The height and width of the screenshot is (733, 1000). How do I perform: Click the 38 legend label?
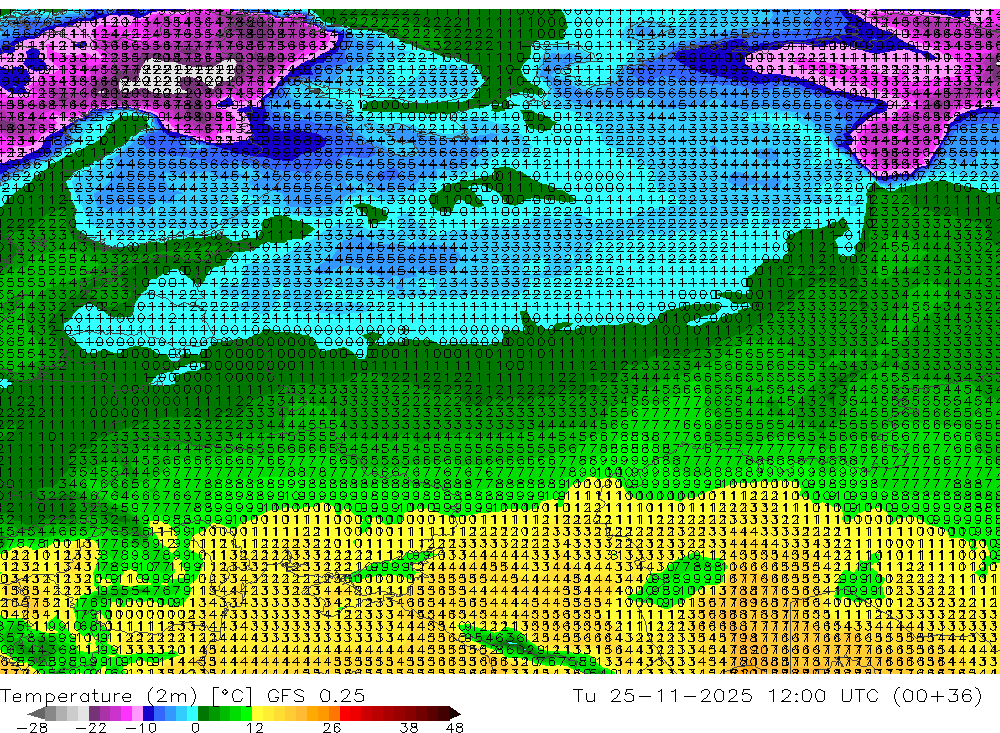[x=409, y=728]
